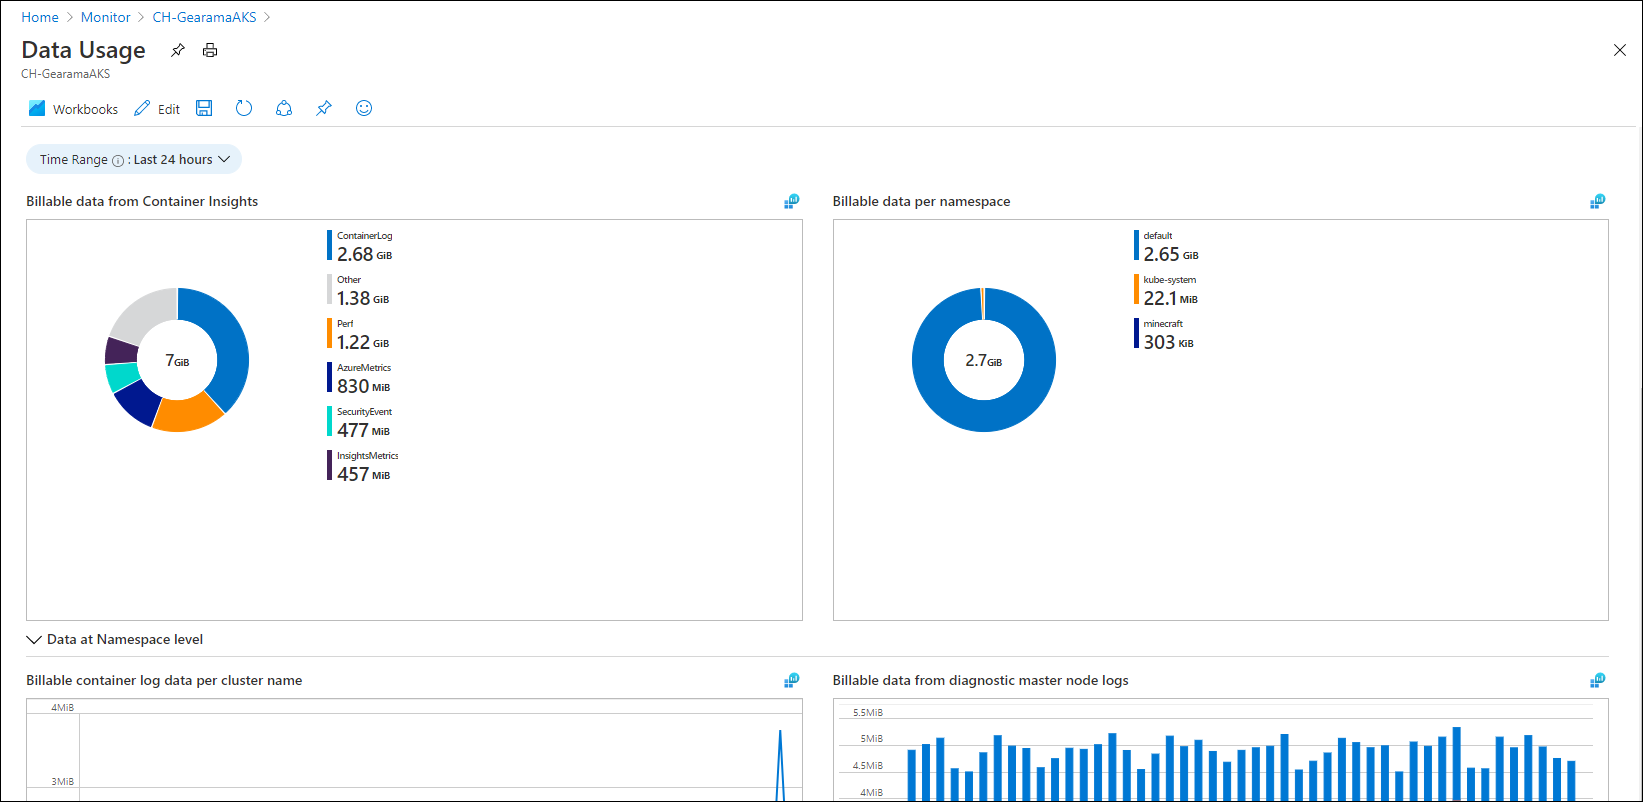The image size is (1643, 802).
Task: Click the Edit pencil button
Action: coord(157,109)
